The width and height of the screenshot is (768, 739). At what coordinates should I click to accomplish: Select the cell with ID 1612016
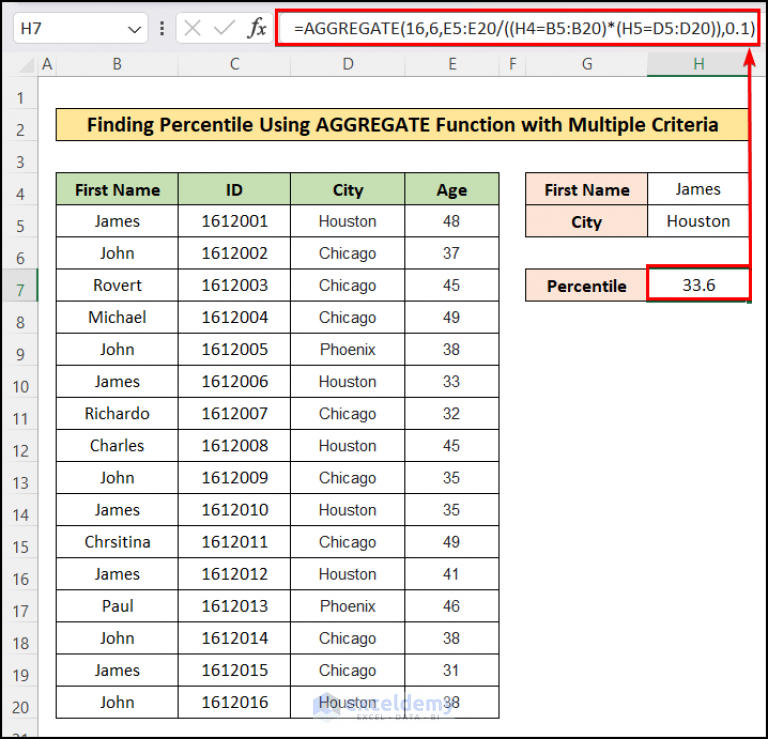[235, 702]
